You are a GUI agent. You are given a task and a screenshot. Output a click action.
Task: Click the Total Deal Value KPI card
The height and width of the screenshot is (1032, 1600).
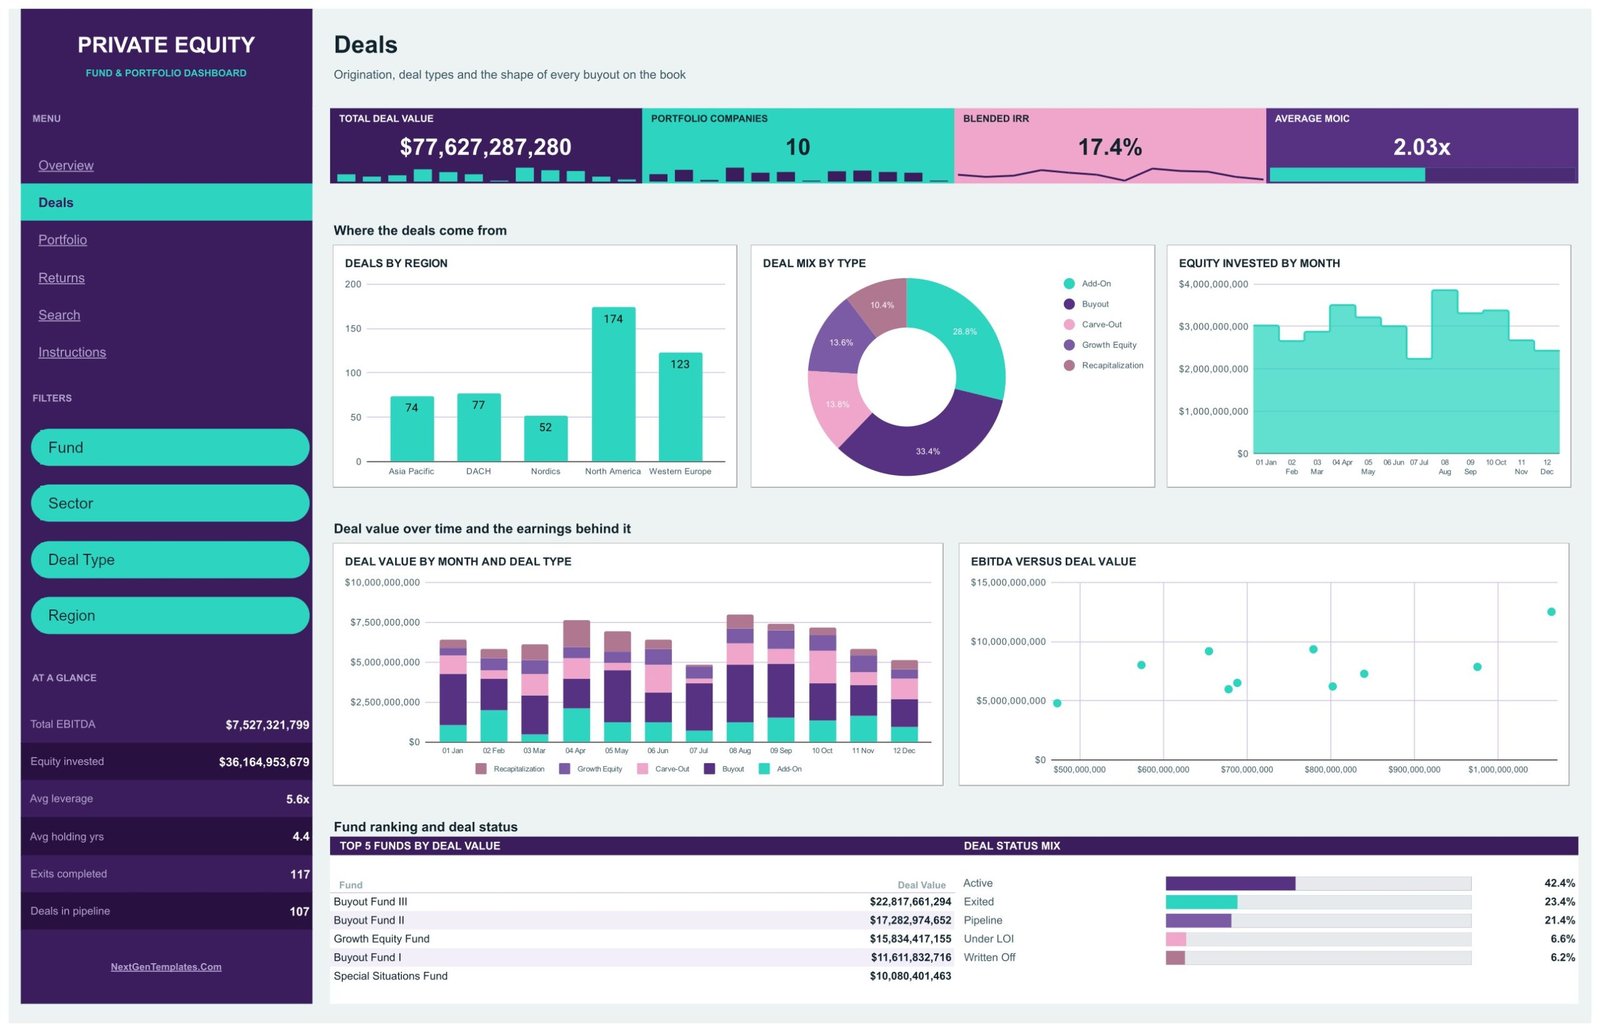(486, 145)
